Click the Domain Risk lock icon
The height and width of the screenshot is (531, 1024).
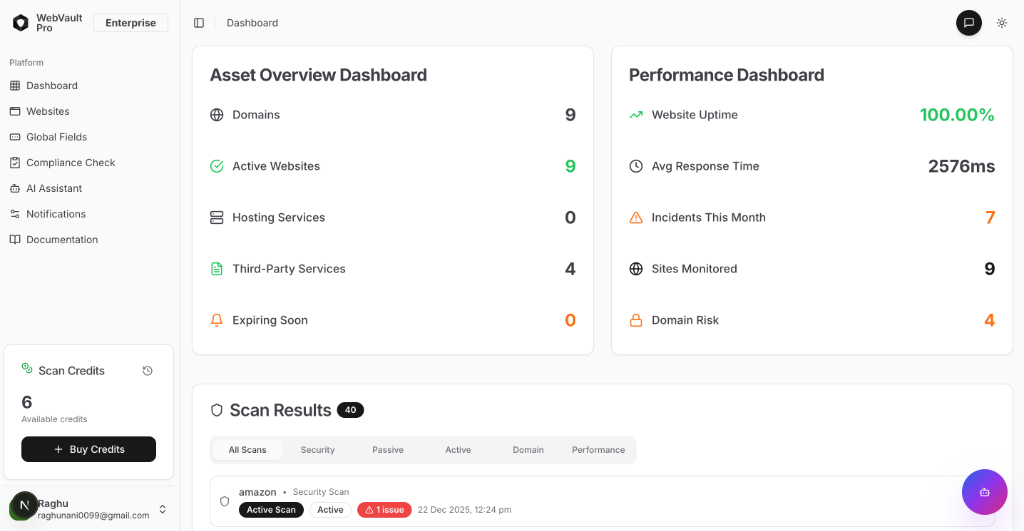coord(636,321)
